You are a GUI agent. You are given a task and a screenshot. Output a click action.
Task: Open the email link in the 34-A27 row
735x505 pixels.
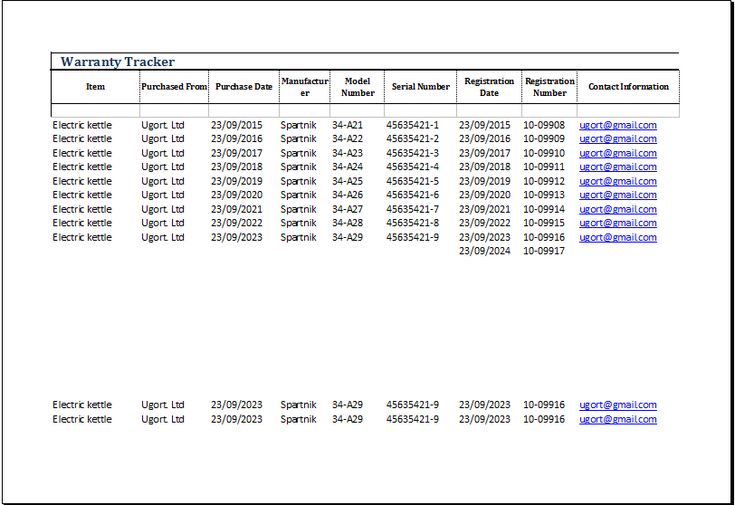coord(618,210)
